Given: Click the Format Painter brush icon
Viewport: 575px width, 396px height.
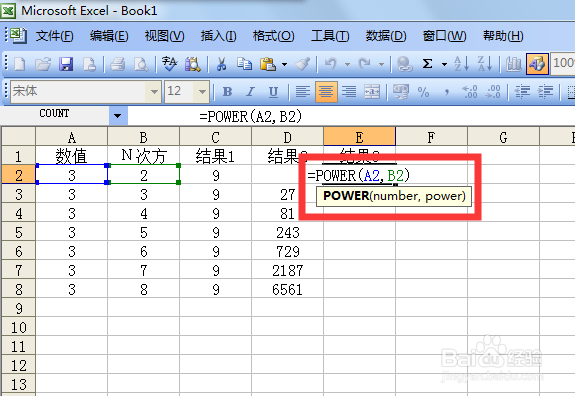Looking at the screenshot, I should tap(303, 64).
